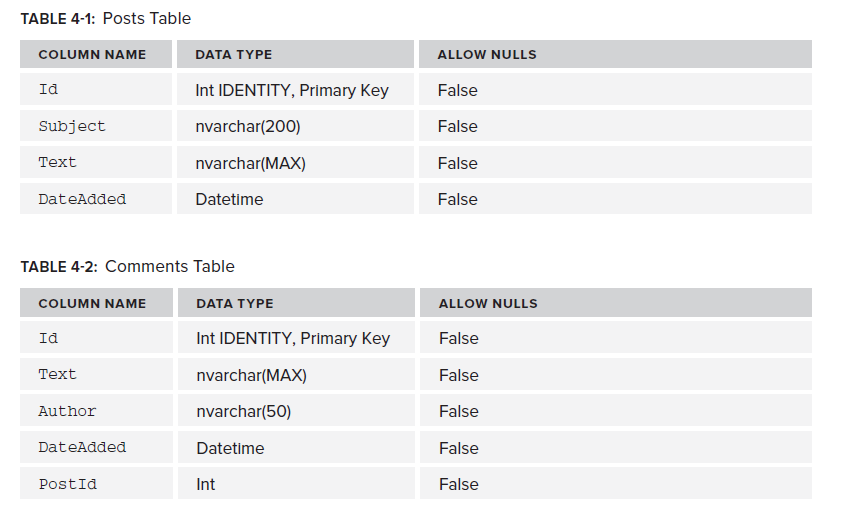The image size is (846, 505).
Task: Select Datetime cell in Posts table
Action: pyautogui.click(x=229, y=199)
